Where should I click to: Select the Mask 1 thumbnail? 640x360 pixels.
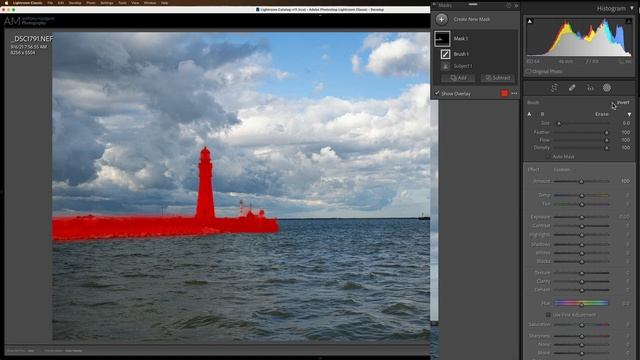point(442,38)
